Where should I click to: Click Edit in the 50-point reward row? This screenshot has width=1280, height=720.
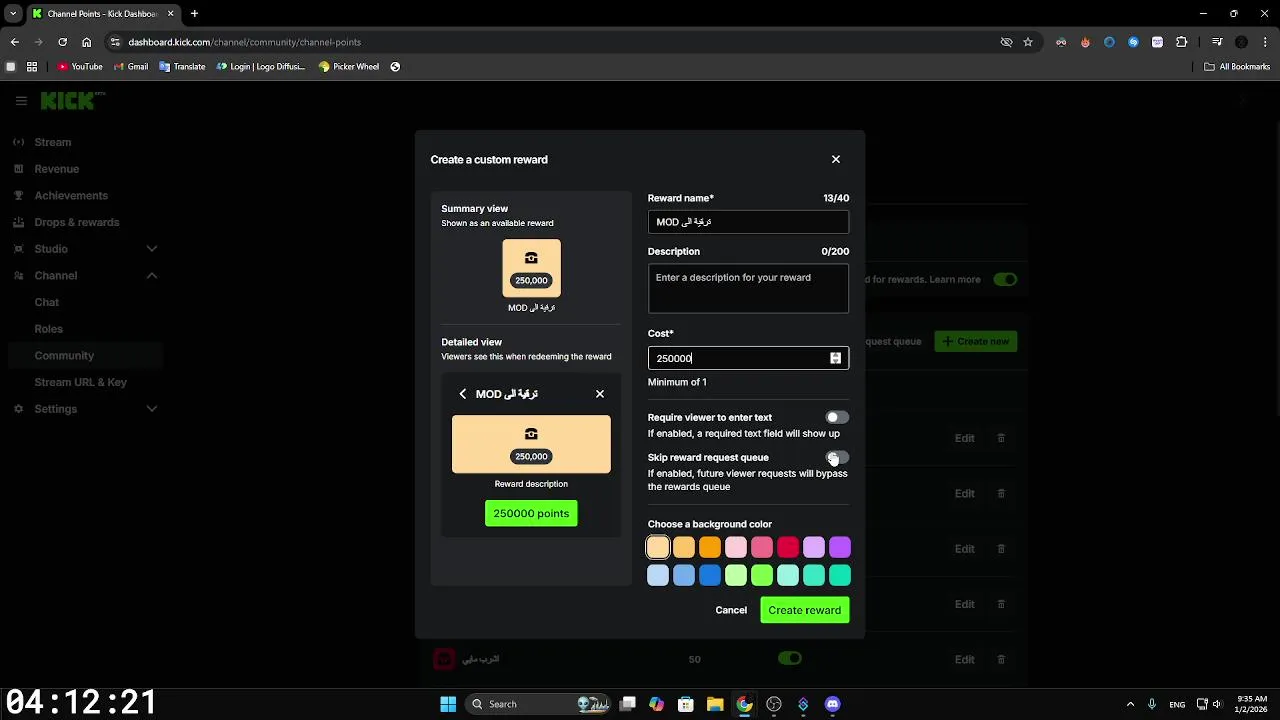coord(964,659)
